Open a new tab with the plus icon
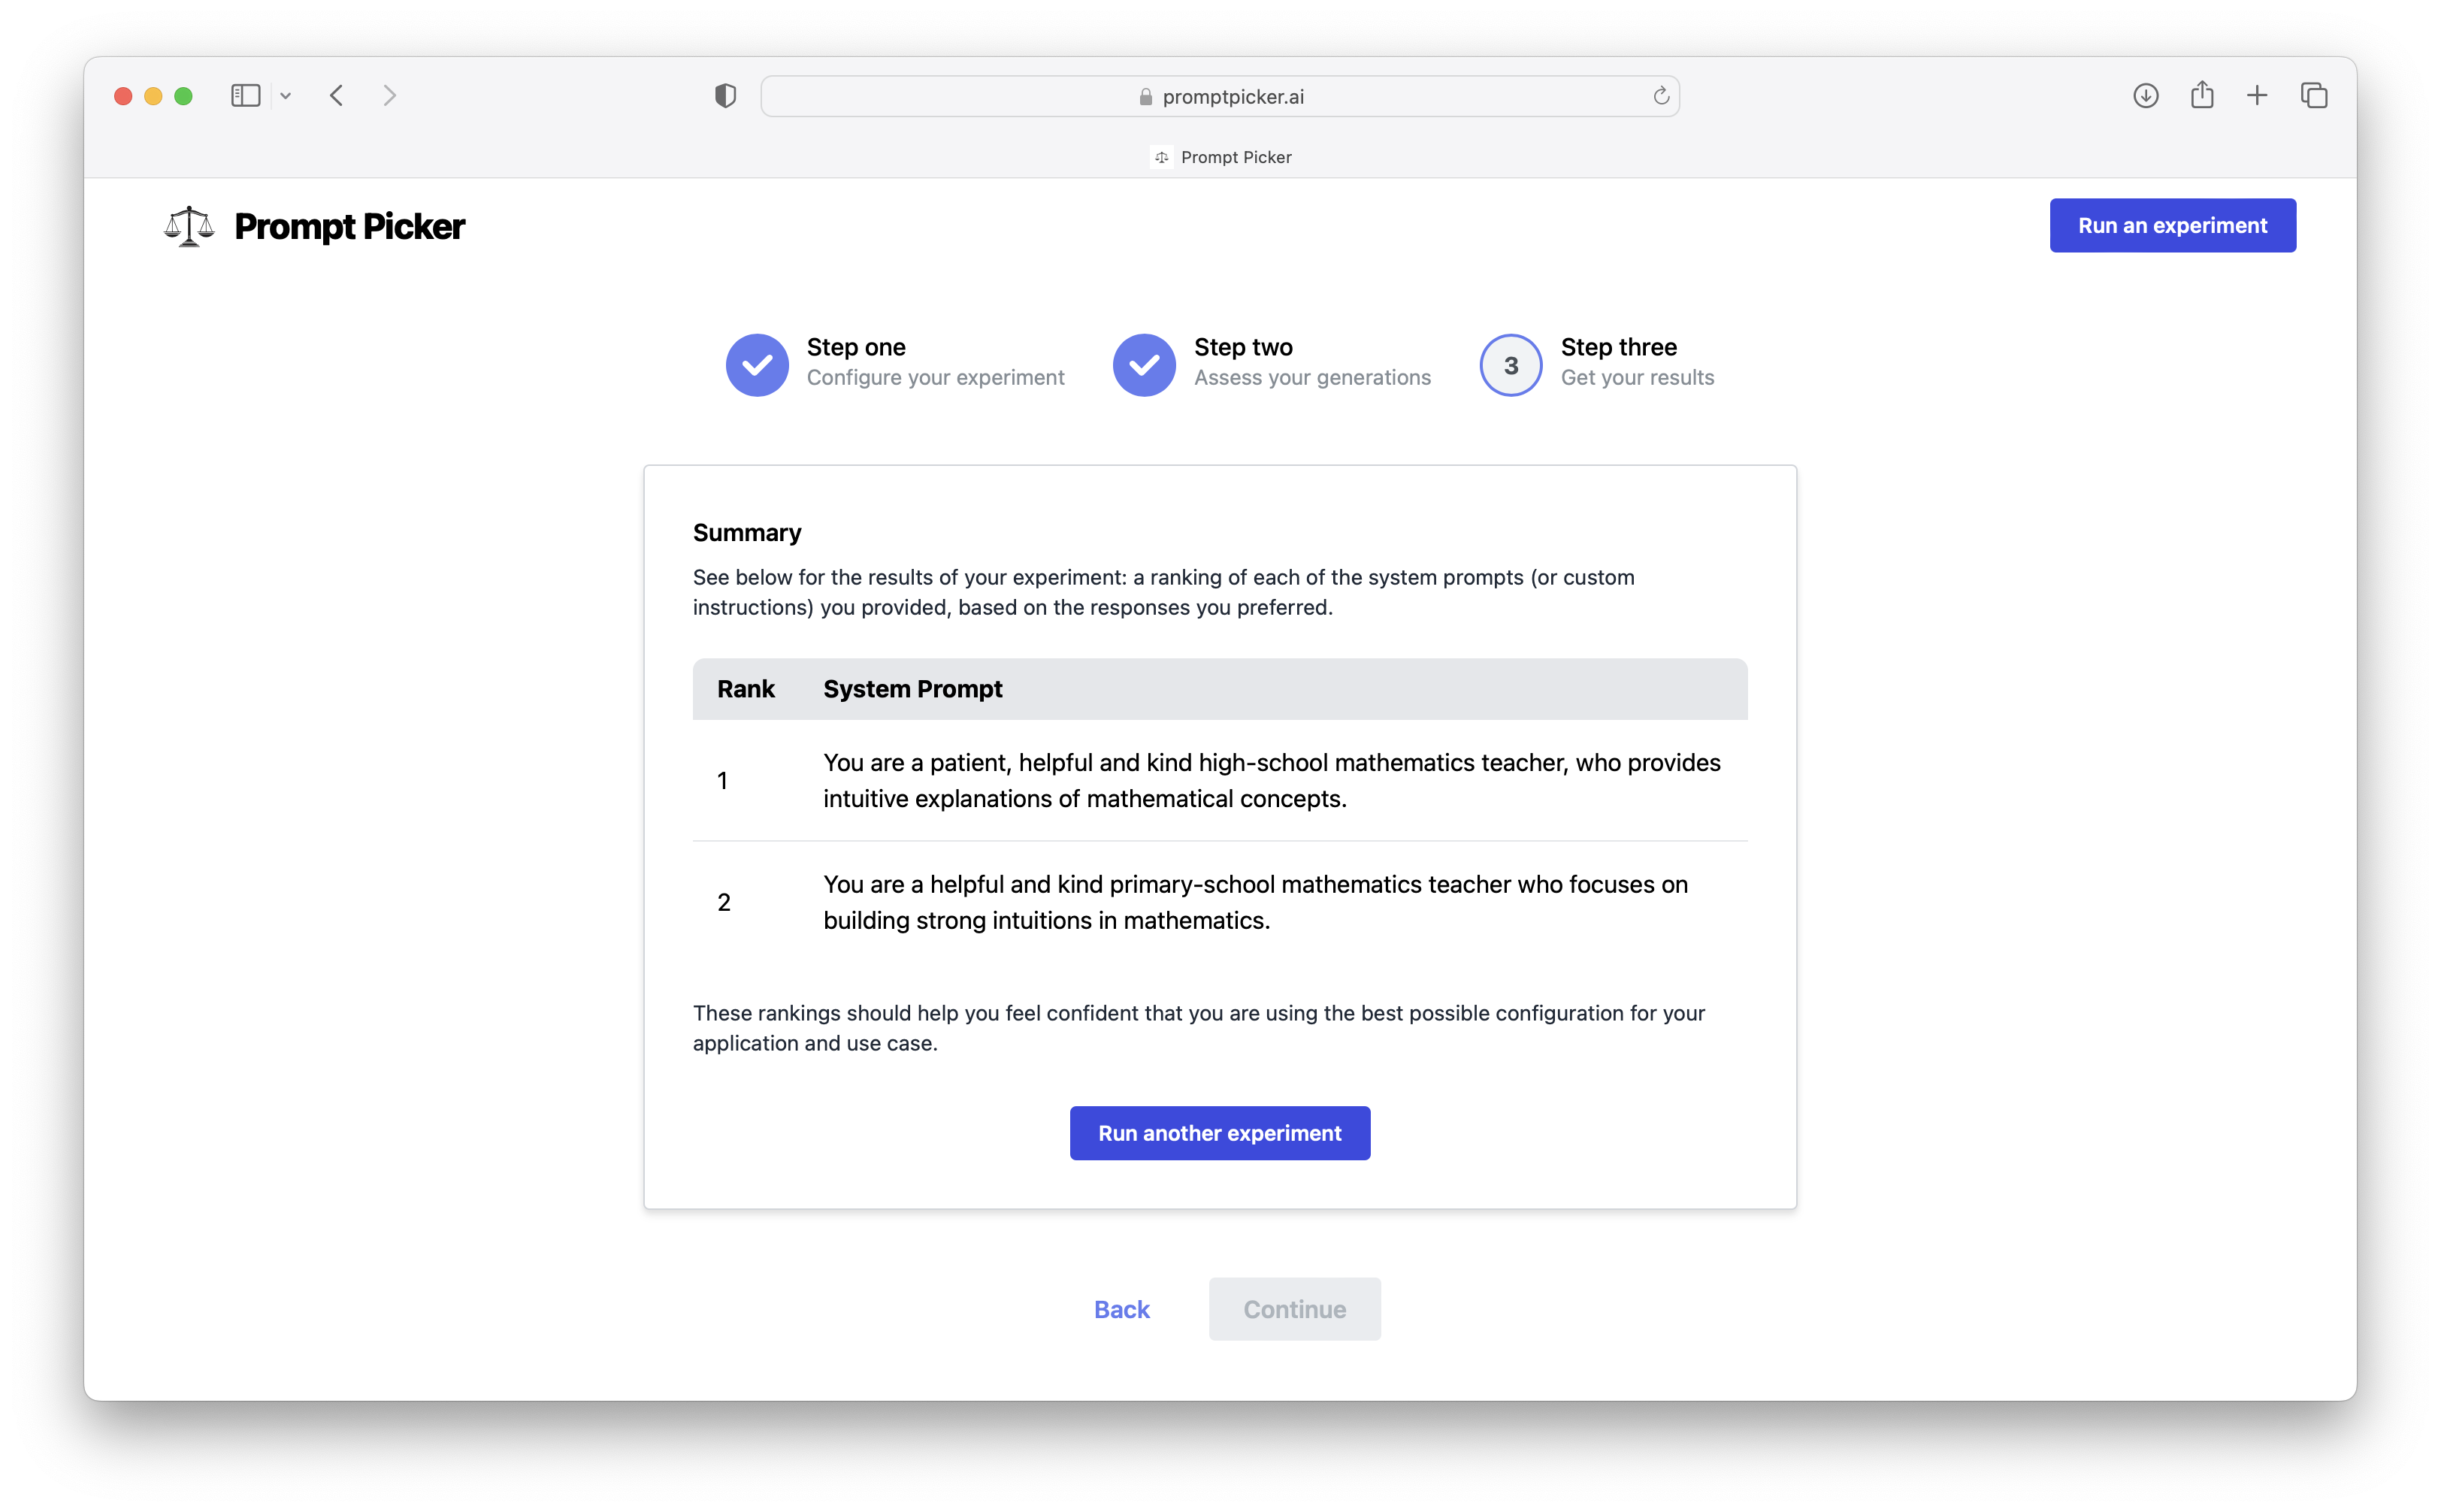2441x1512 pixels. click(2257, 96)
